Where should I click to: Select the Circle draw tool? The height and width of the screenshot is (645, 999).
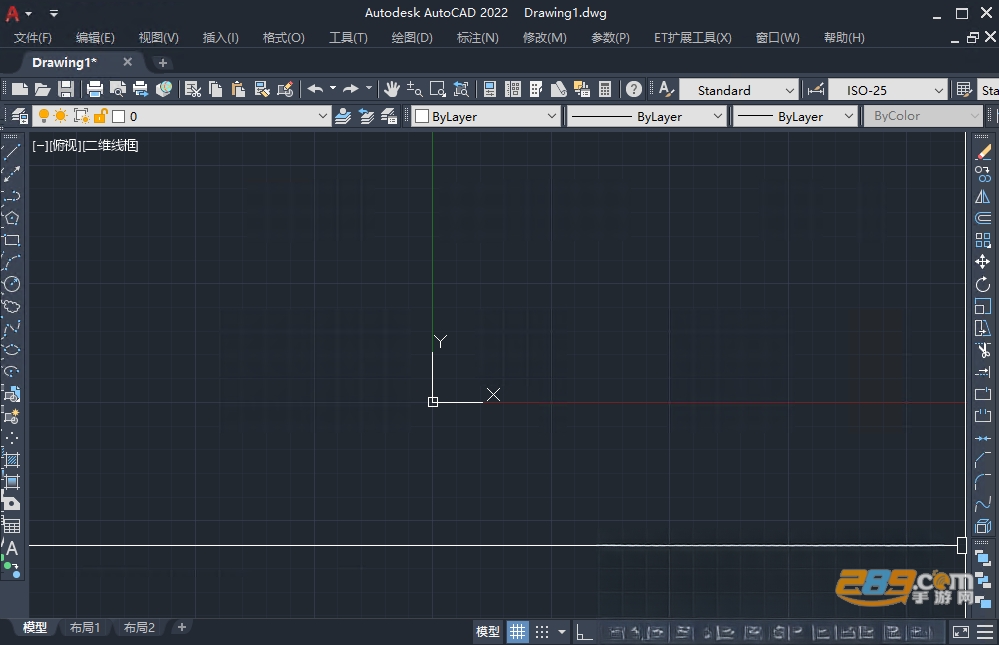pyautogui.click(x=11, y=284)
